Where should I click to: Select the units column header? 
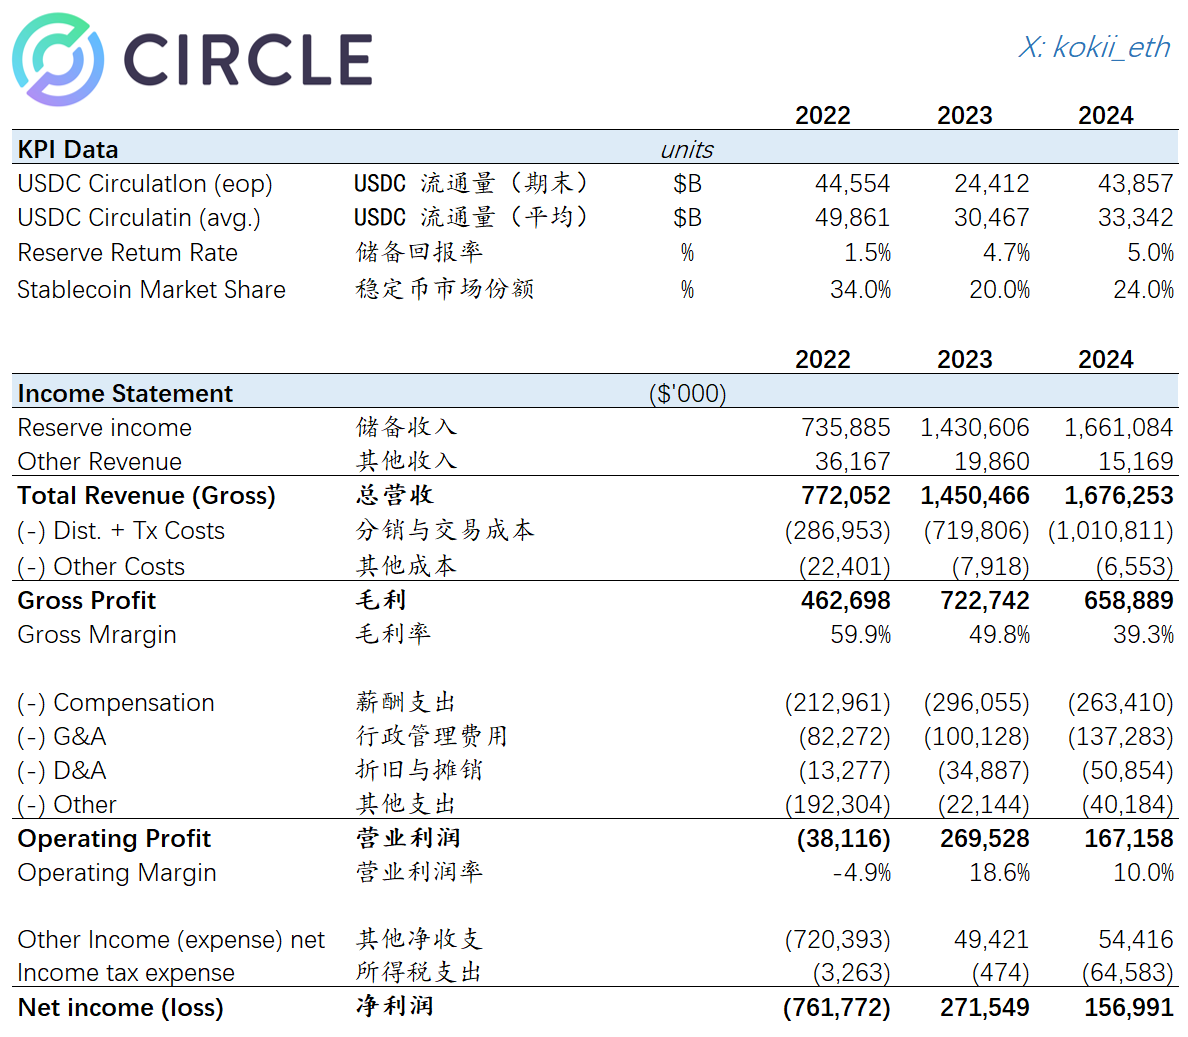[x=686, y=149]
